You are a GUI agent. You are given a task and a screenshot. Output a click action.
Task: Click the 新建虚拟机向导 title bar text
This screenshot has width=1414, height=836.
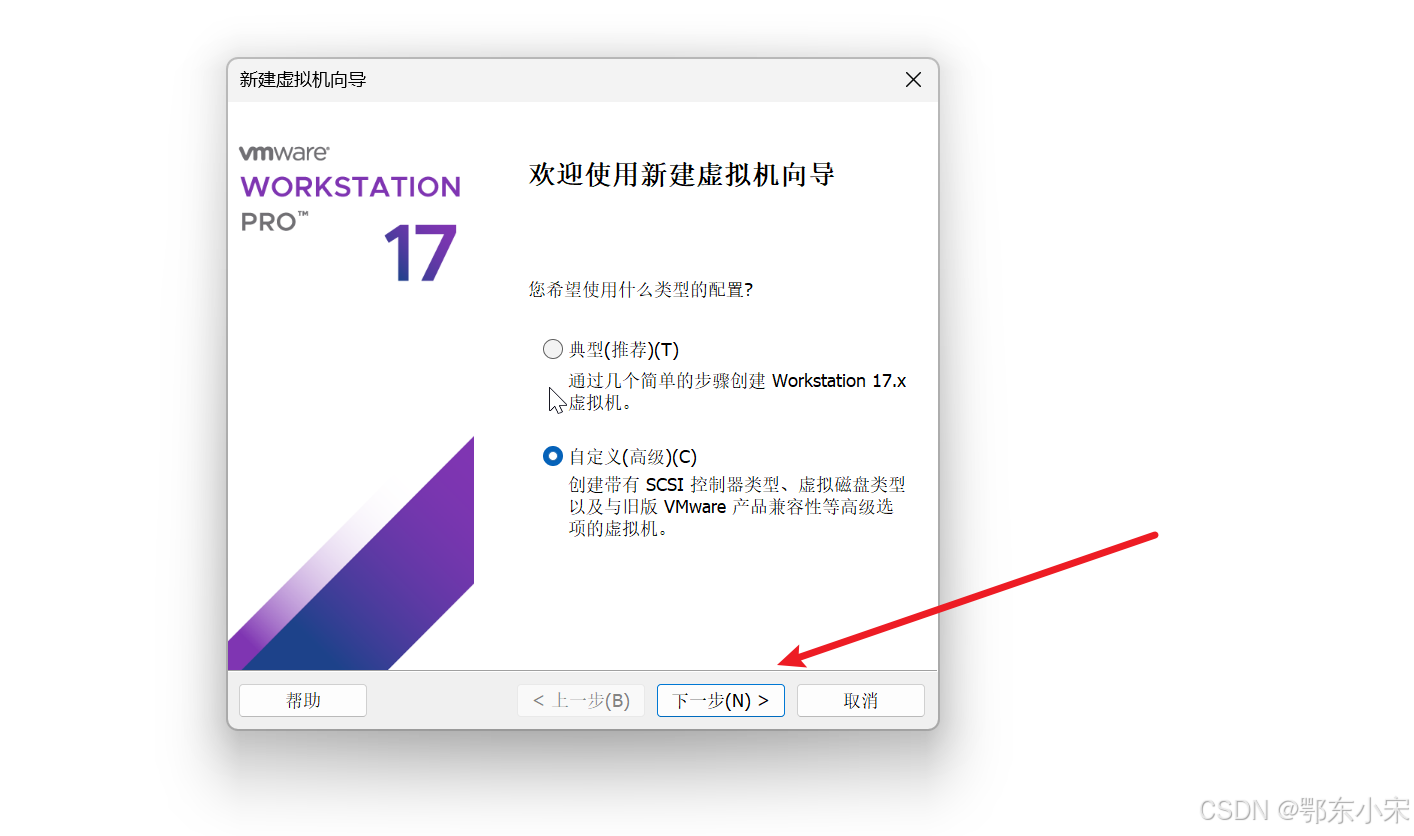[x=303, y=80]
